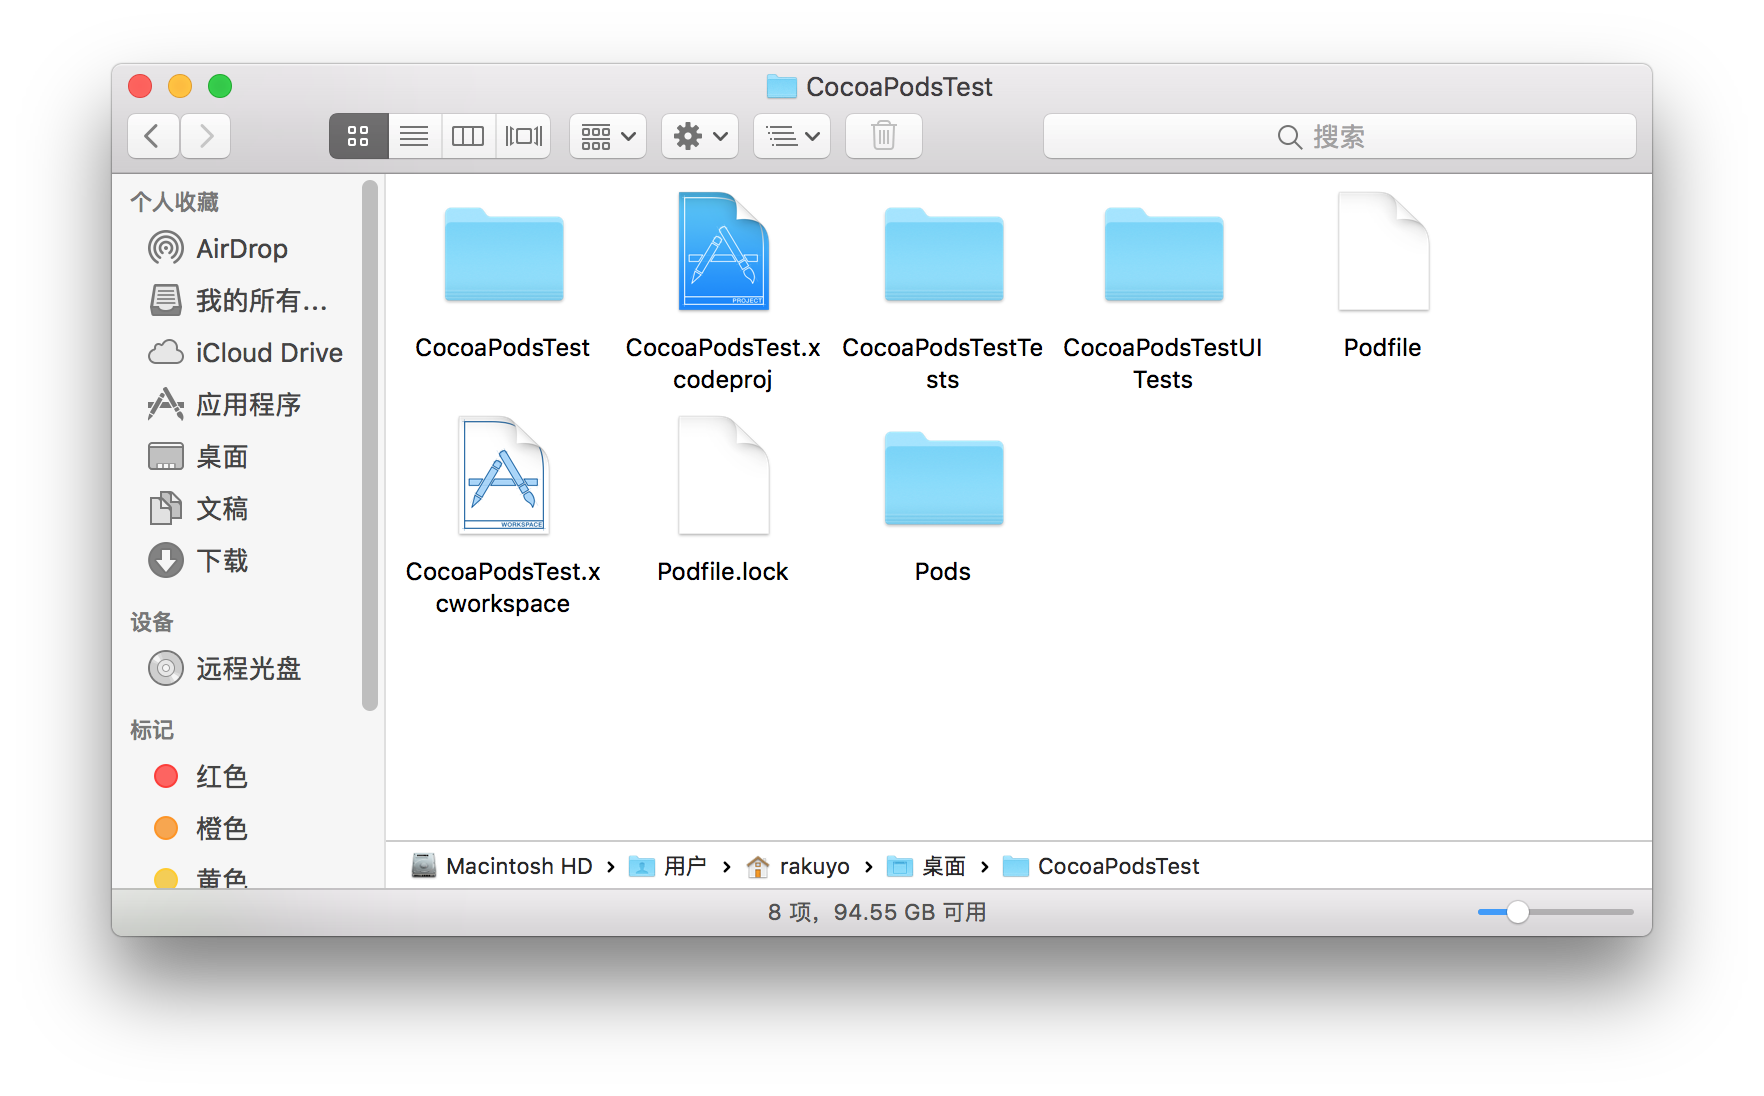Switch to cover flow view
The width and height of the screenshot is (1764, 1096).
coord(523,136)
